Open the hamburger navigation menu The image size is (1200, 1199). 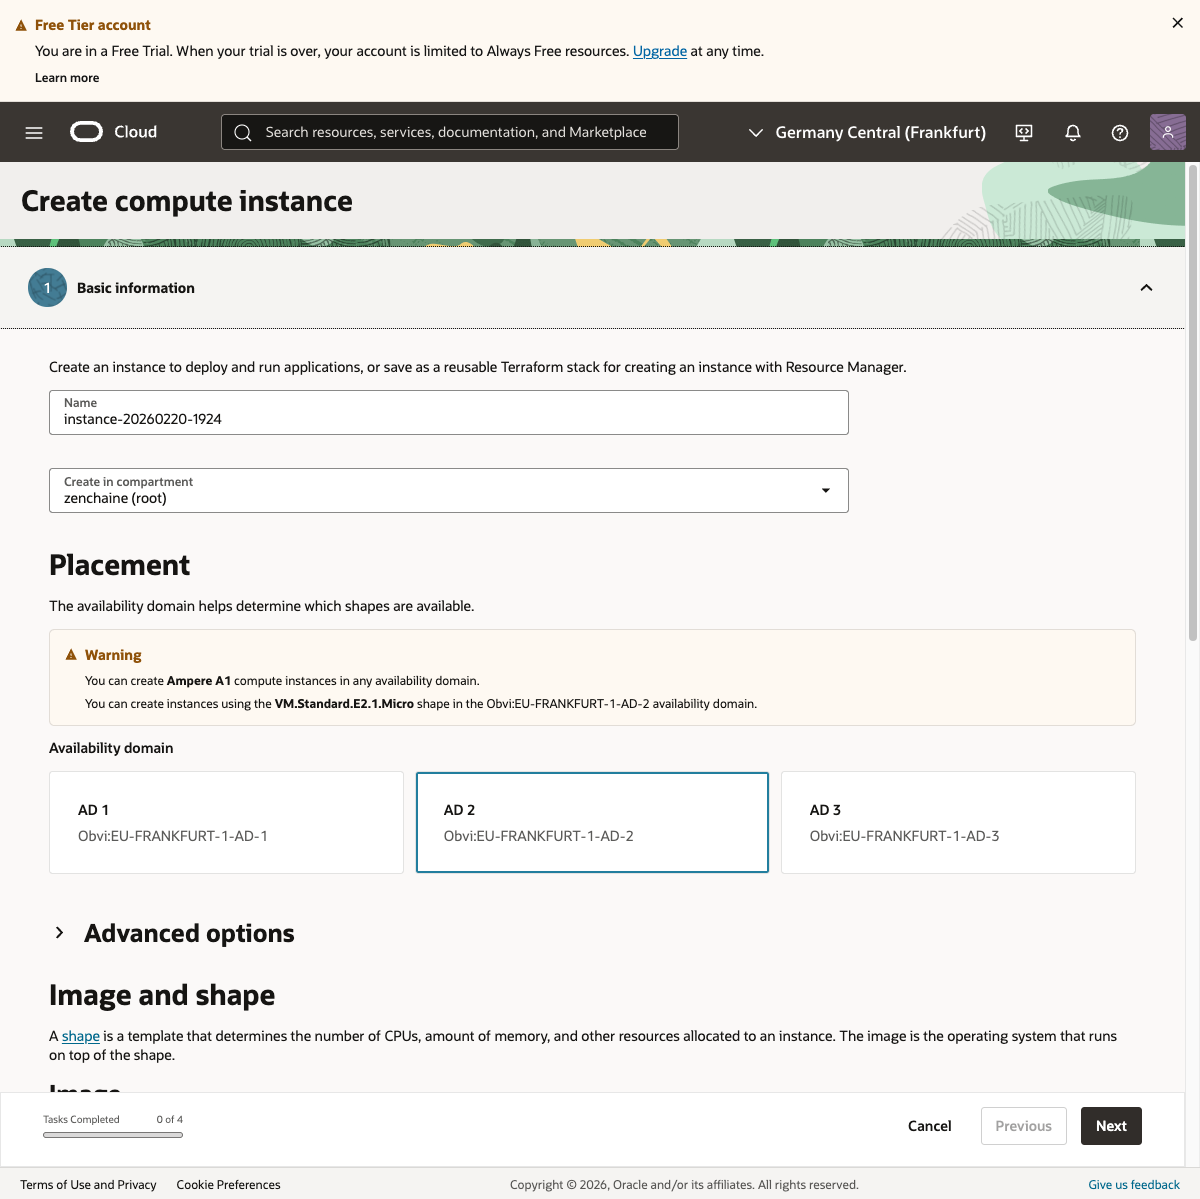[x=34, y=132]
